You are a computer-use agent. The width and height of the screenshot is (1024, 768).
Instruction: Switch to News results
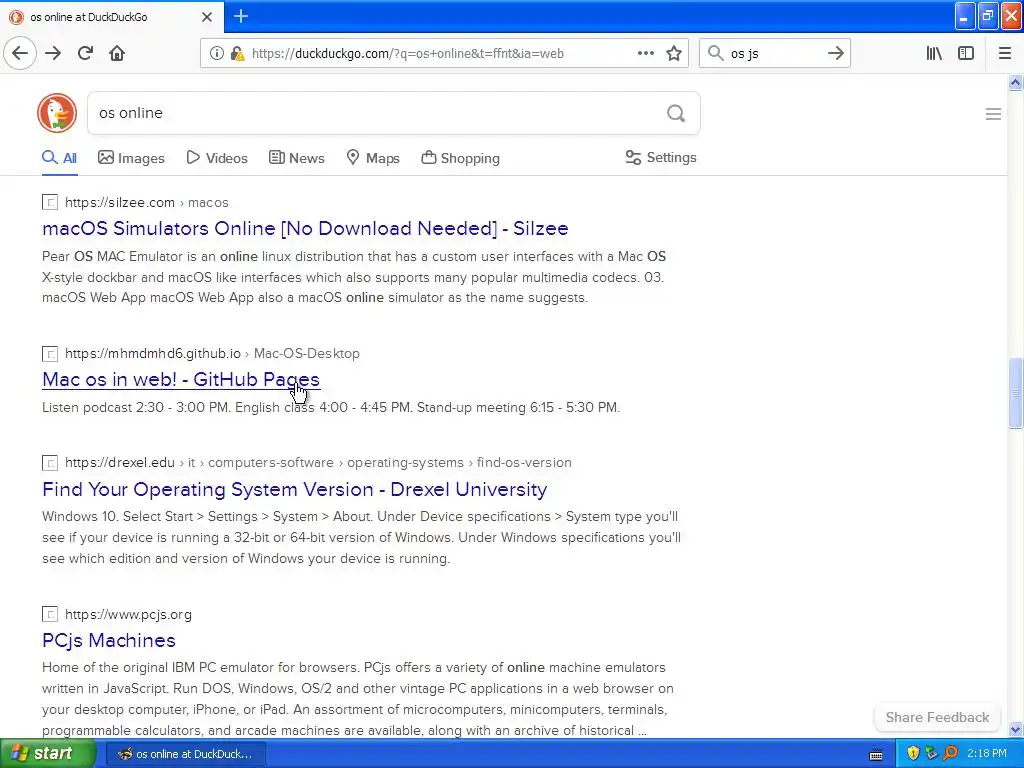click(x=296, y=158)
